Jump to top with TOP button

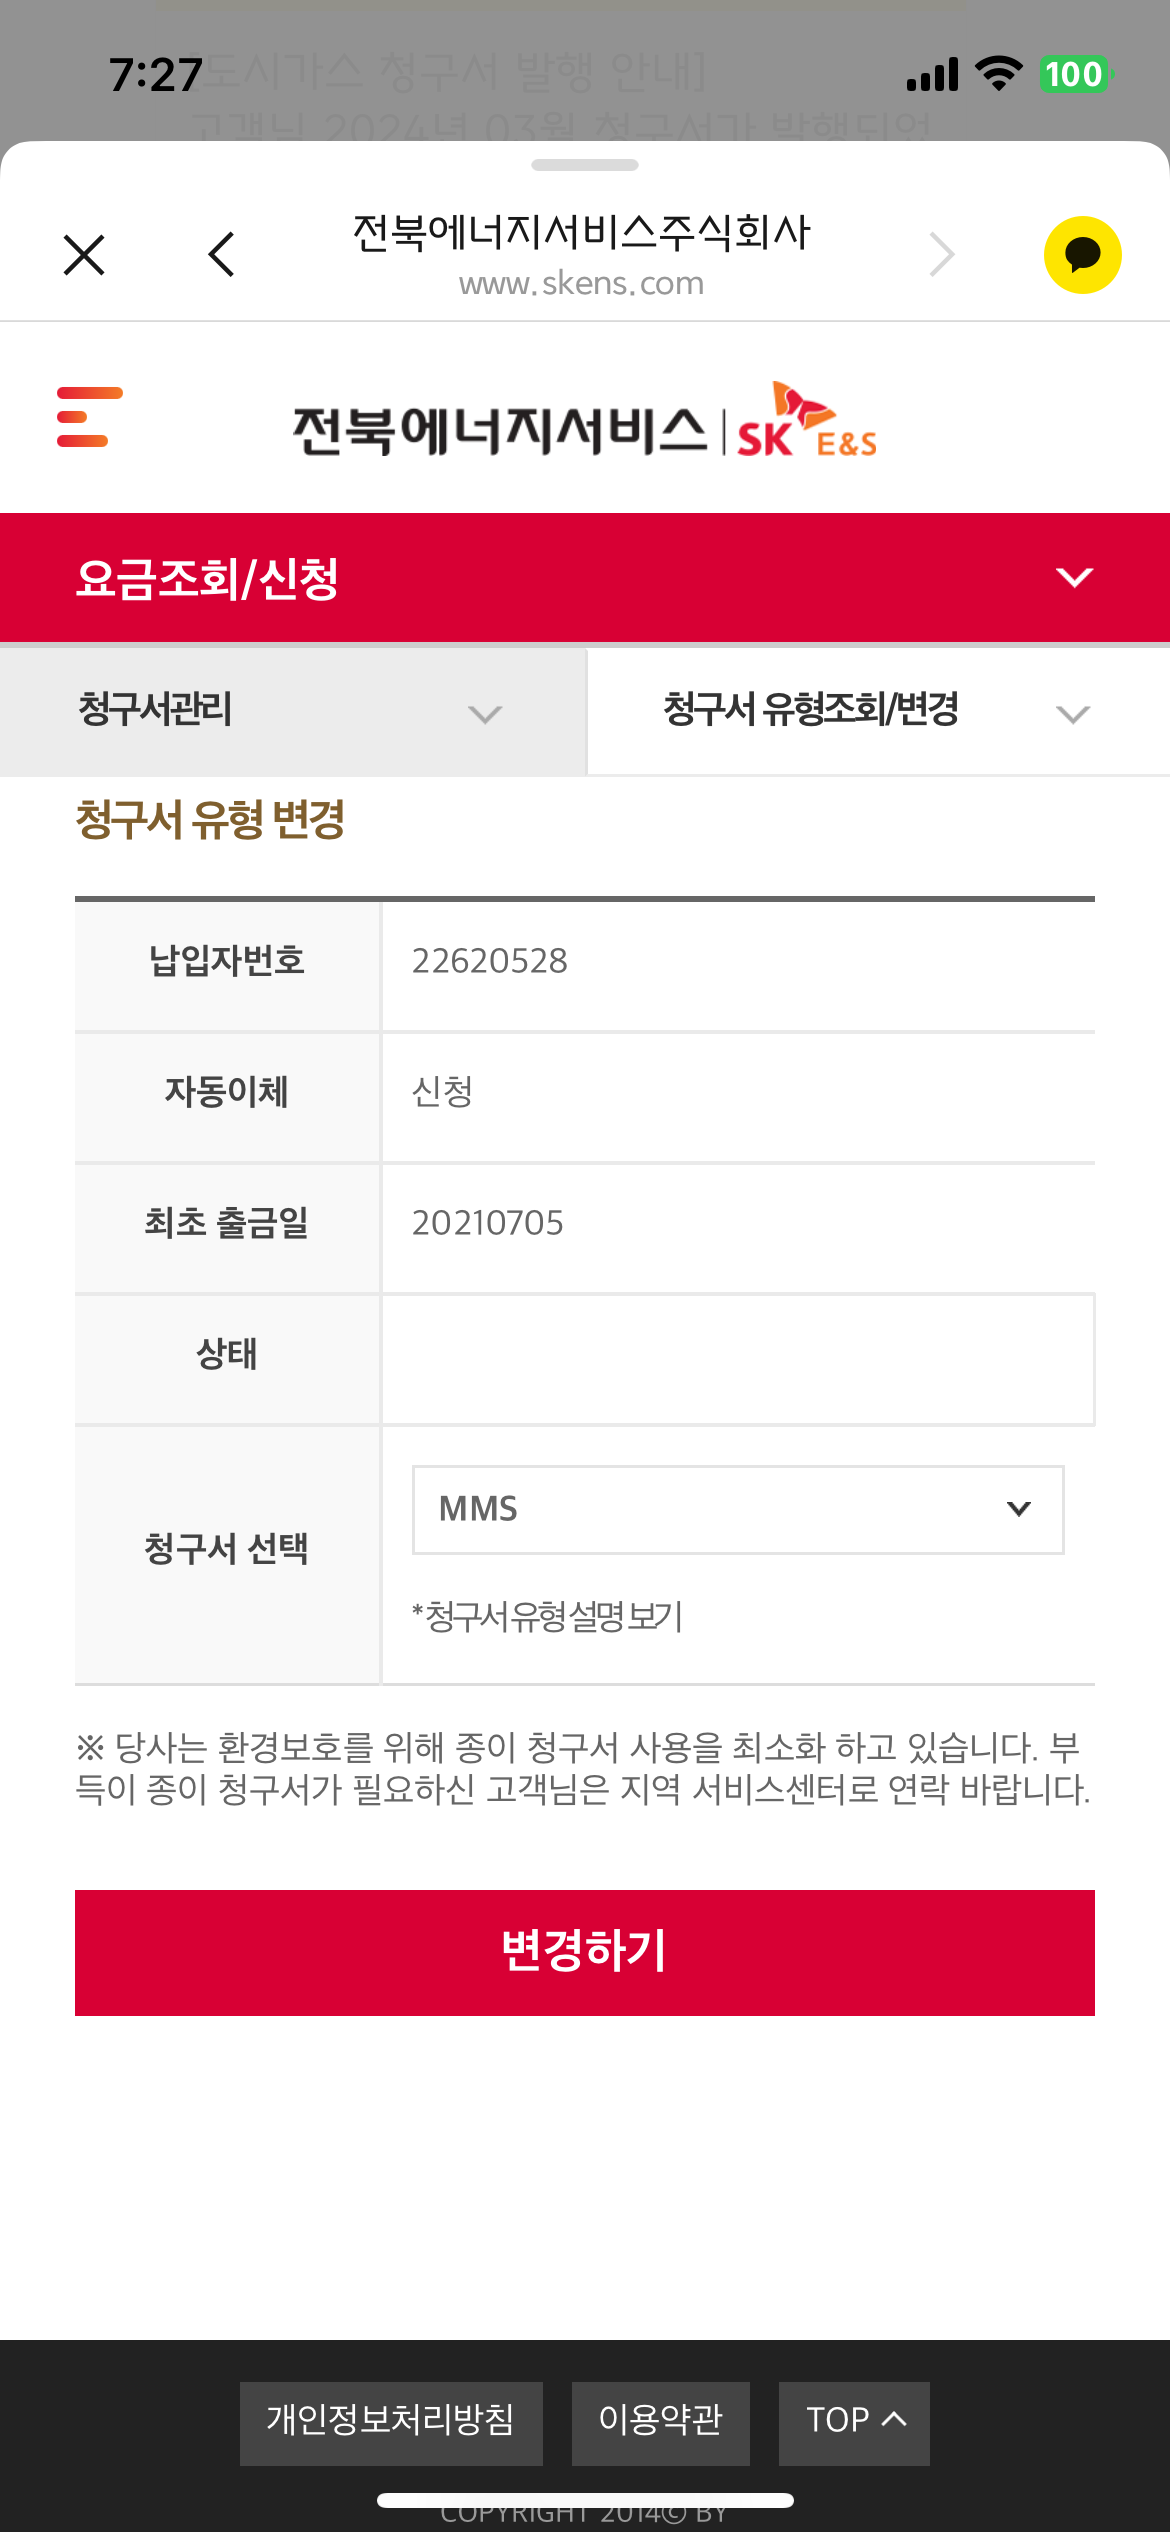(x=854, y=2422)
